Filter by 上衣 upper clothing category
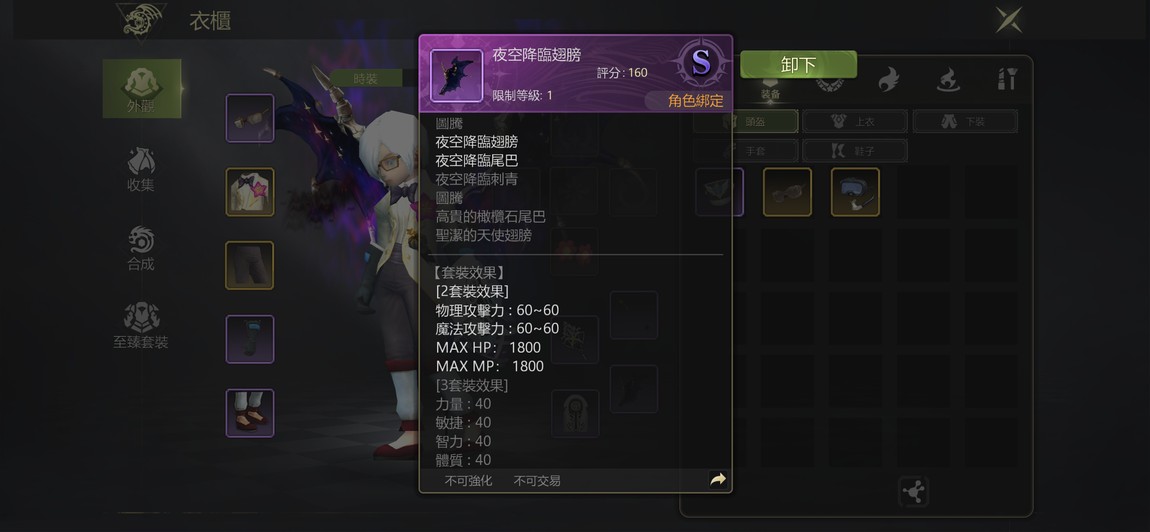The width and height of the screenshot is (1150, 532). point(855,122)
